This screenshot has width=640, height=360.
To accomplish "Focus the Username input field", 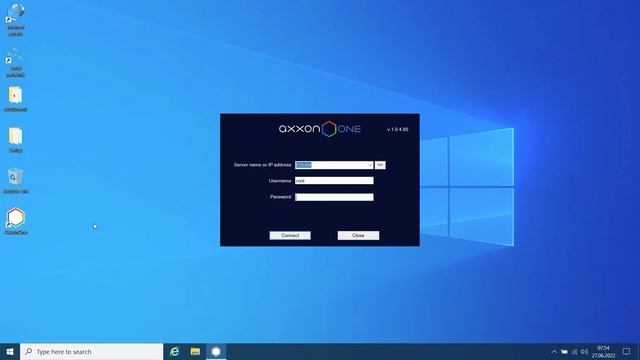I will (x=334, y=181).
